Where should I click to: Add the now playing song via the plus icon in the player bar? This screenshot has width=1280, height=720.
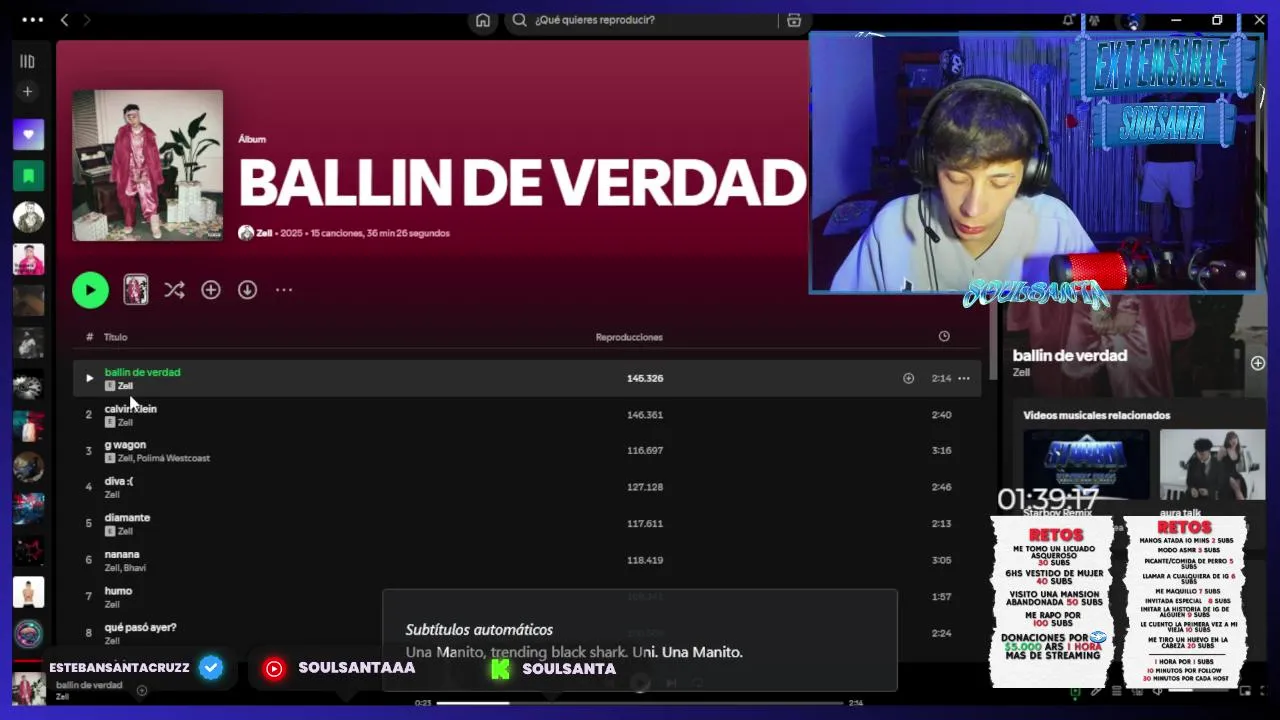142,690
